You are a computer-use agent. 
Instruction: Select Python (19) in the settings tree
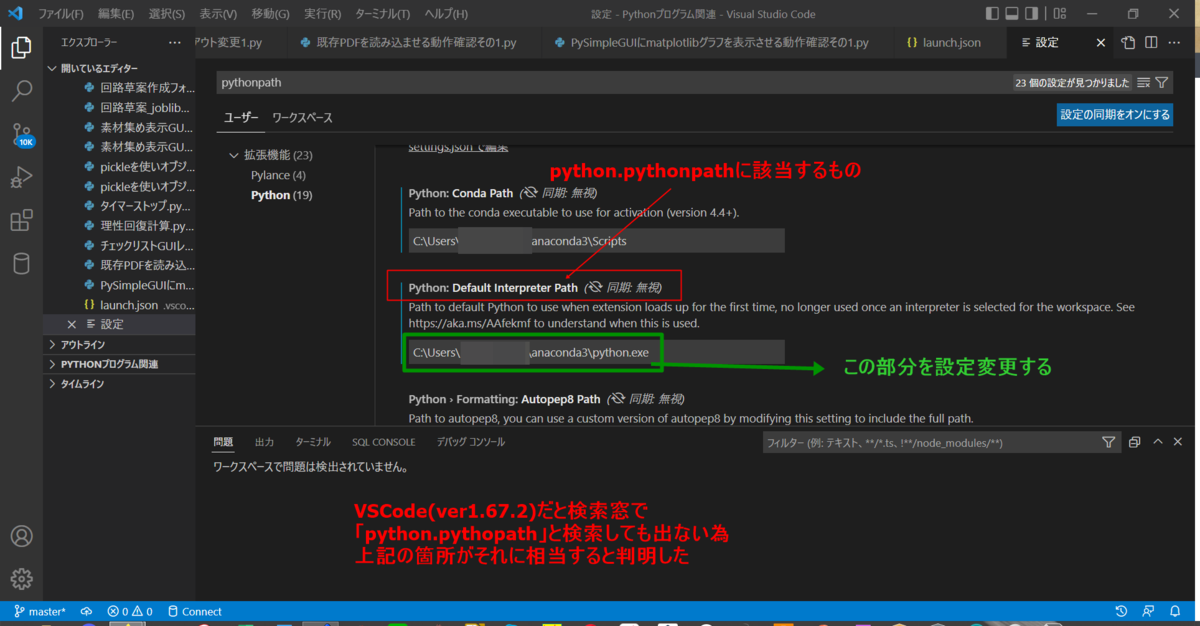click(281, 195)
